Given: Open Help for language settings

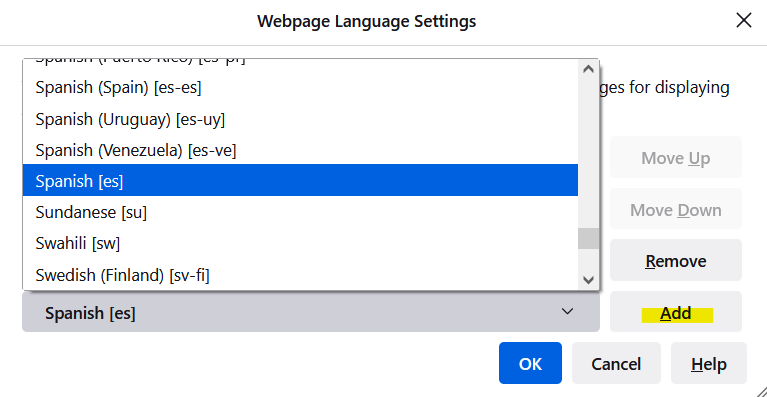Looking at the screenshot, I should [x=709, y=363].
